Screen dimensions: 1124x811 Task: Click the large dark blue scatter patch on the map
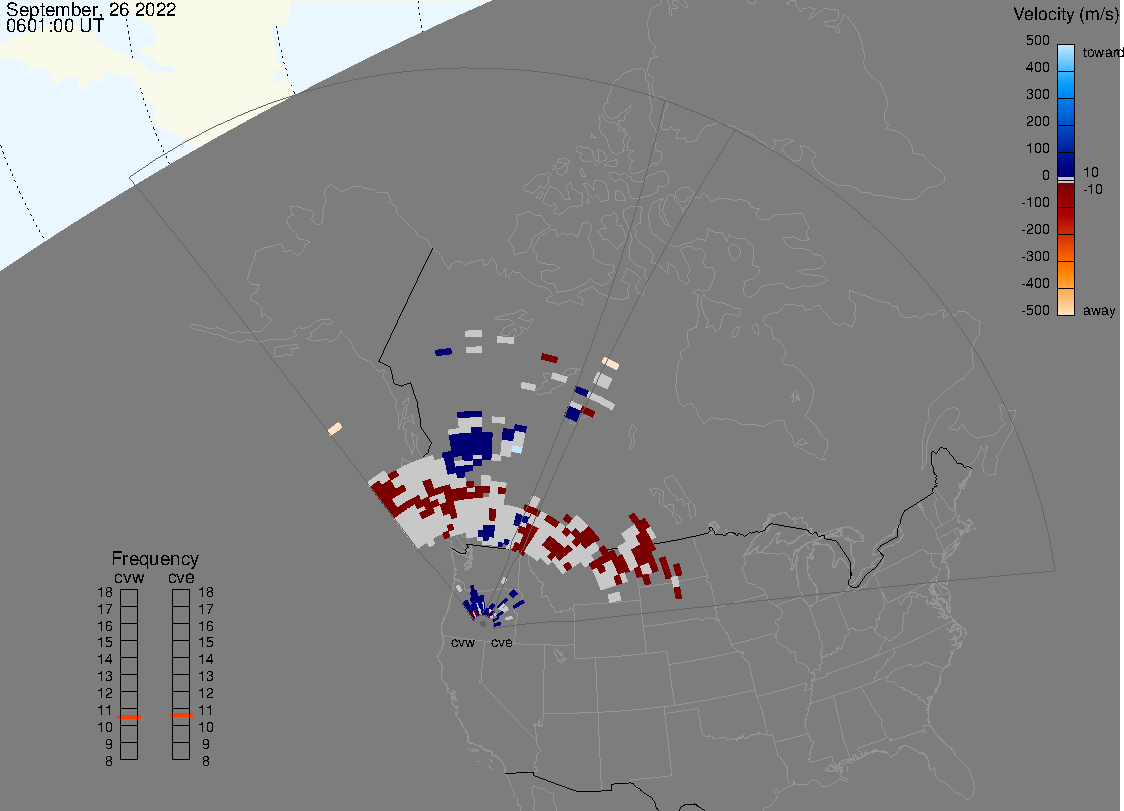[470, 445]
